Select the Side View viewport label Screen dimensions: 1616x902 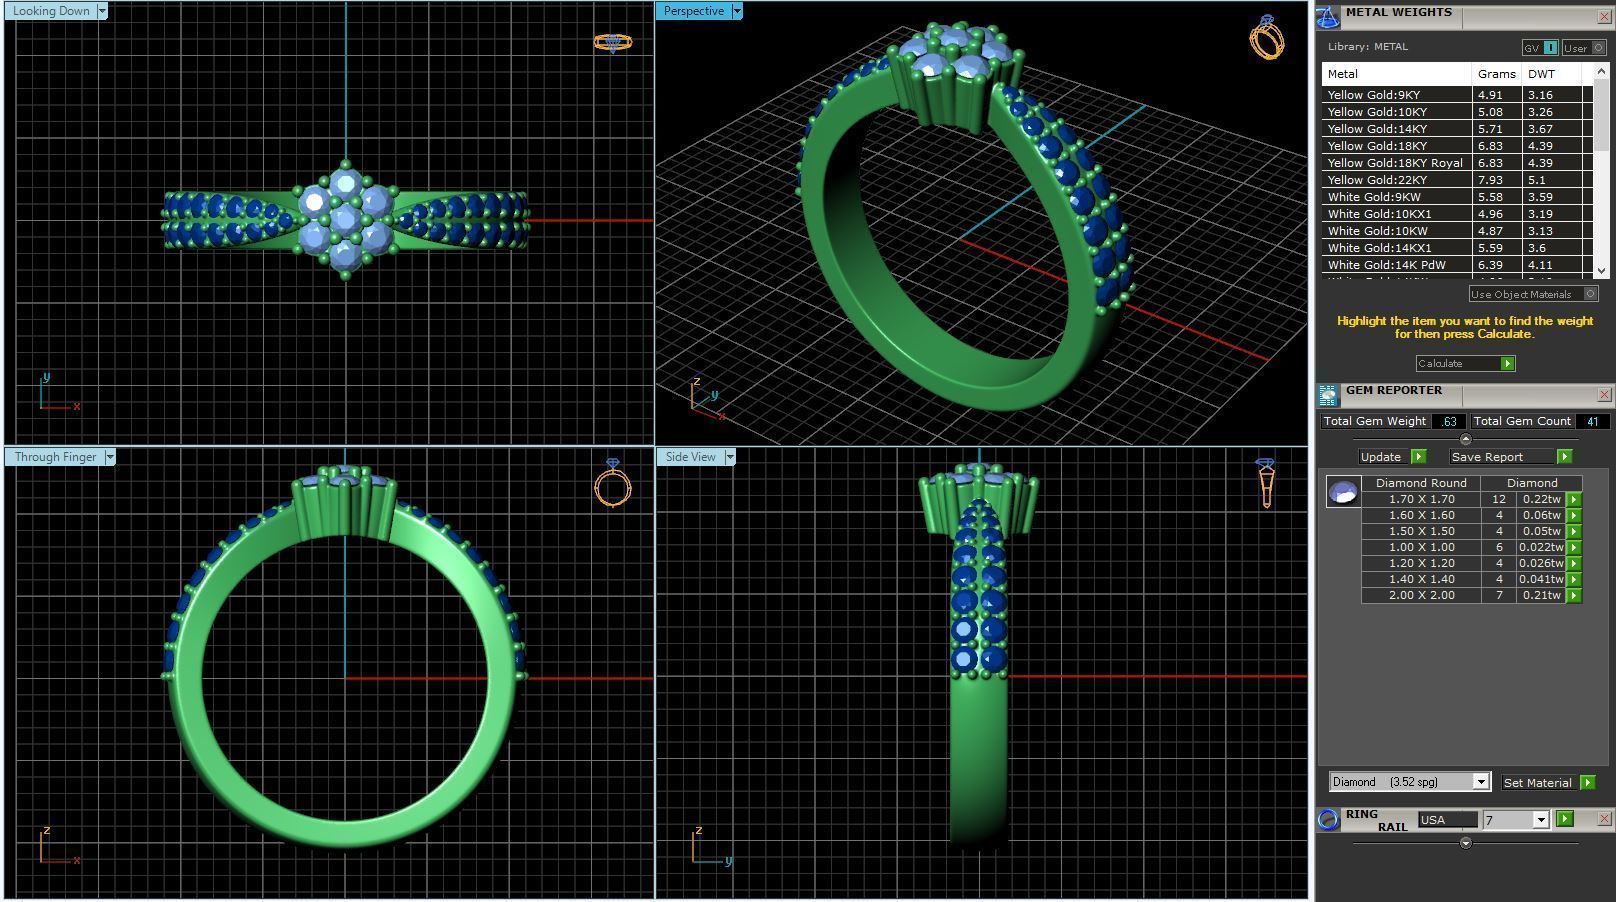(x=690, y=457)
